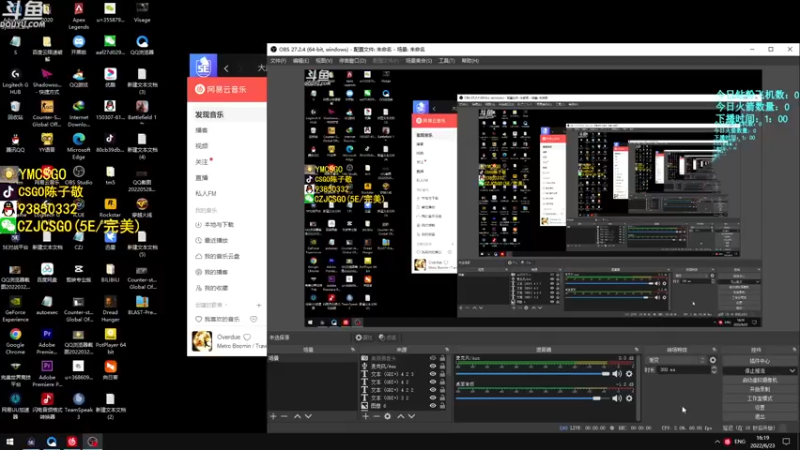Open the 视图(V) menu in OBS
Screen dimensions: 800x450
point(323,61)
